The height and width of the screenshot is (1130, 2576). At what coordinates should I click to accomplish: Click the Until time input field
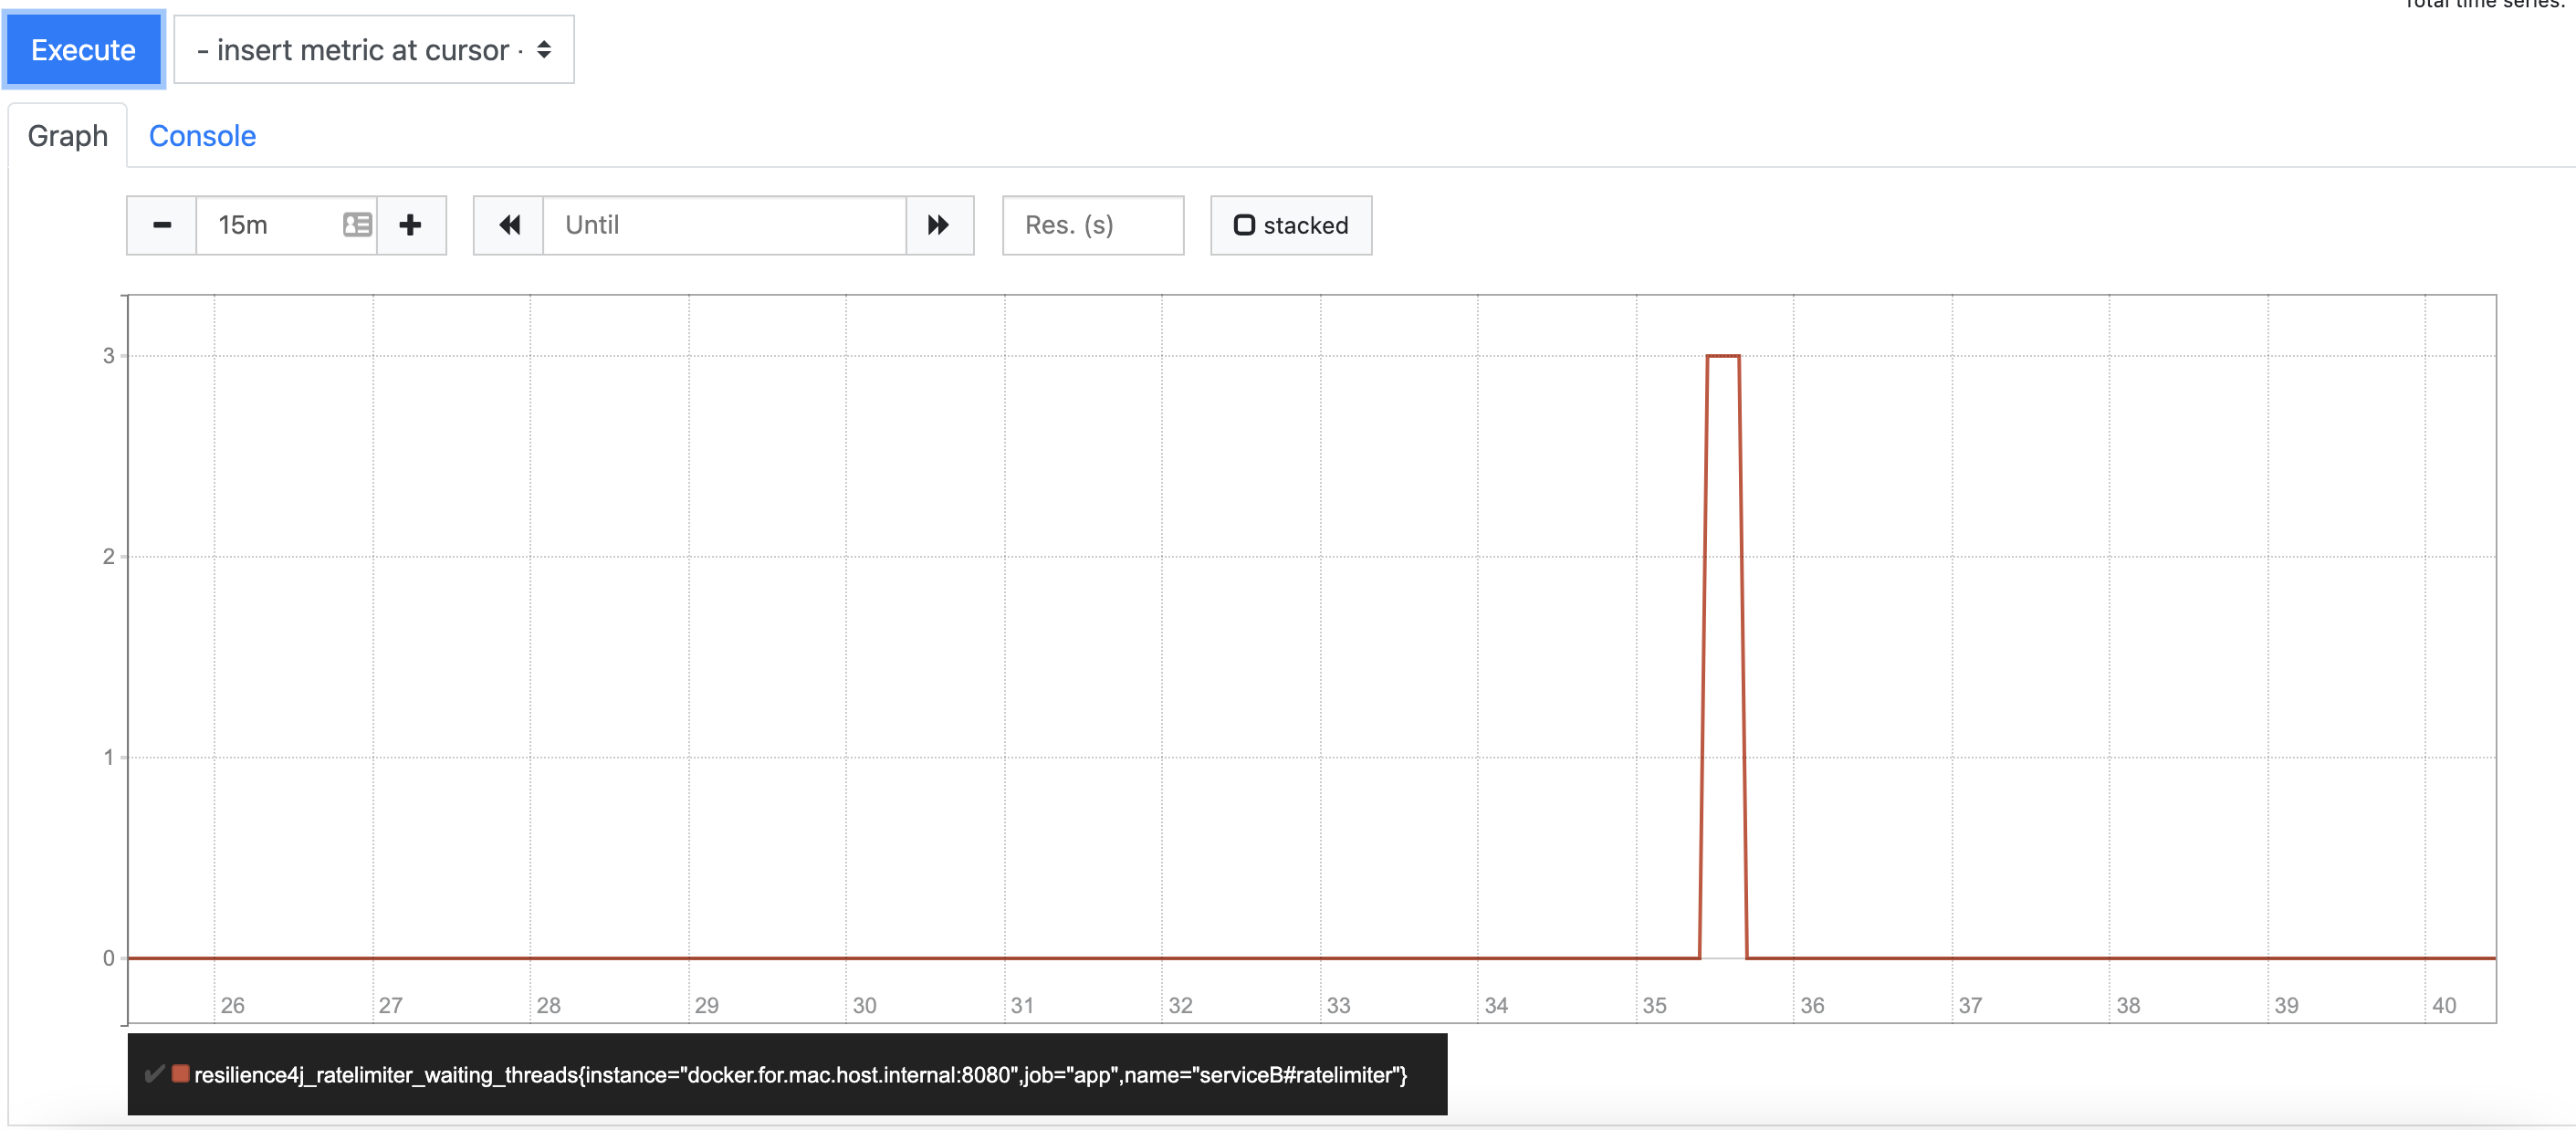(x=724, y=225)
